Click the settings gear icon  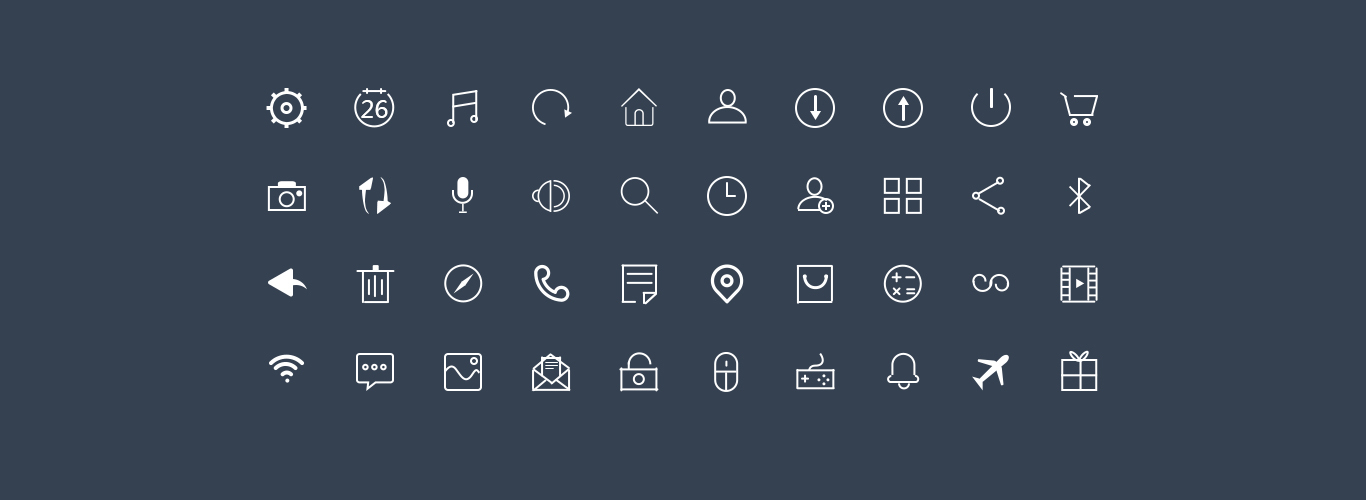pyautogui.click(x=287, y=108)
